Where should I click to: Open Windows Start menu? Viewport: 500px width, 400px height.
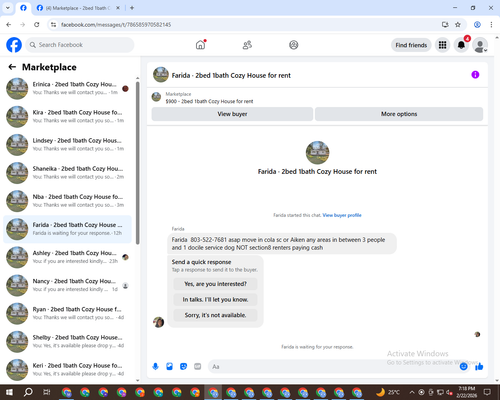[x=9, y=392]
